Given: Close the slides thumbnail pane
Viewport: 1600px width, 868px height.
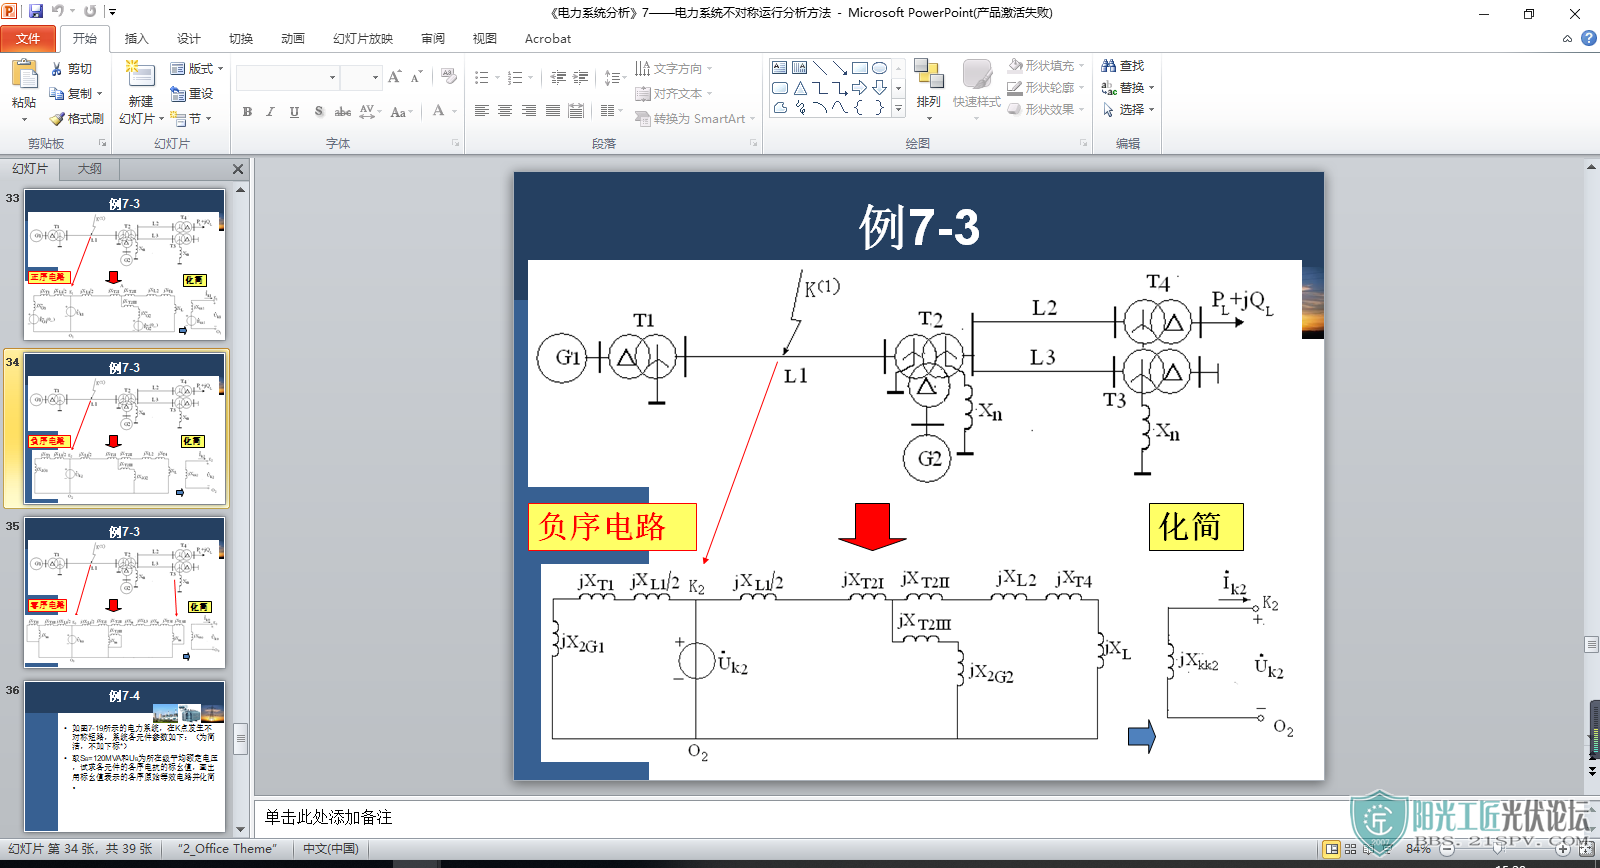Looking at the screenshot, I should pyautogui.click(x=238, y=169).
